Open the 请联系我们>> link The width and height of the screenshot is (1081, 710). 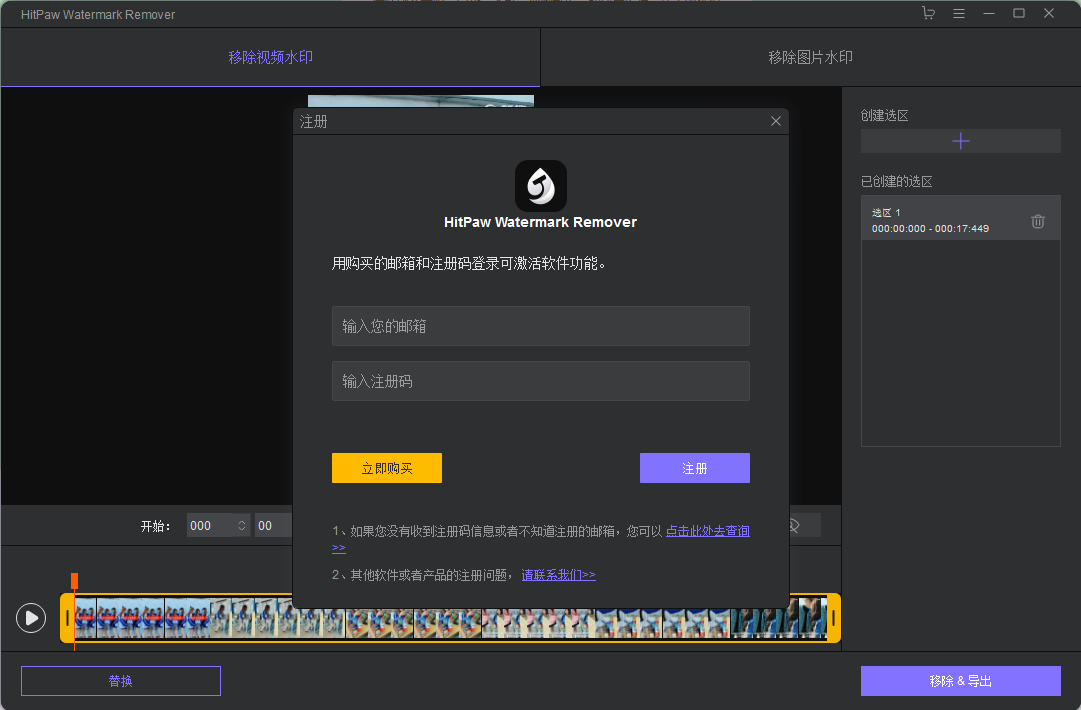click(558, 575)
